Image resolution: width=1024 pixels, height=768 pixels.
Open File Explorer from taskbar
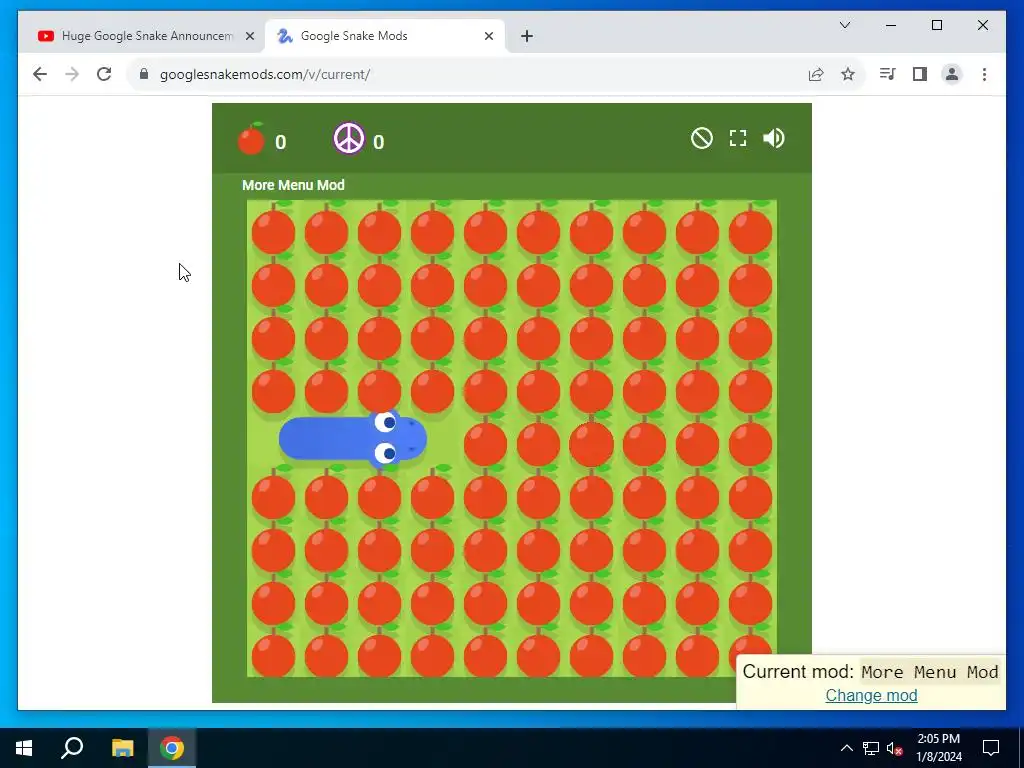pyautogui.click(x=122, y=748)
